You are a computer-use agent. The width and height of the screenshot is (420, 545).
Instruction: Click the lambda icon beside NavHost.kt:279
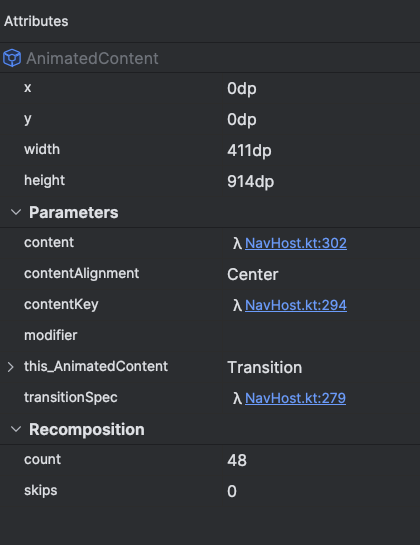click(237, 398)
